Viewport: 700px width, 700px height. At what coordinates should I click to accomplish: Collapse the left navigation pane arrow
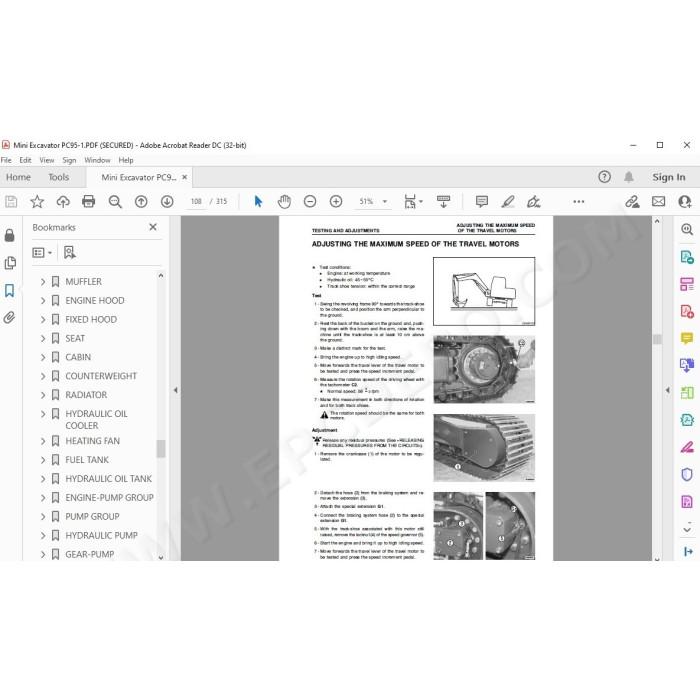[175, 390]
